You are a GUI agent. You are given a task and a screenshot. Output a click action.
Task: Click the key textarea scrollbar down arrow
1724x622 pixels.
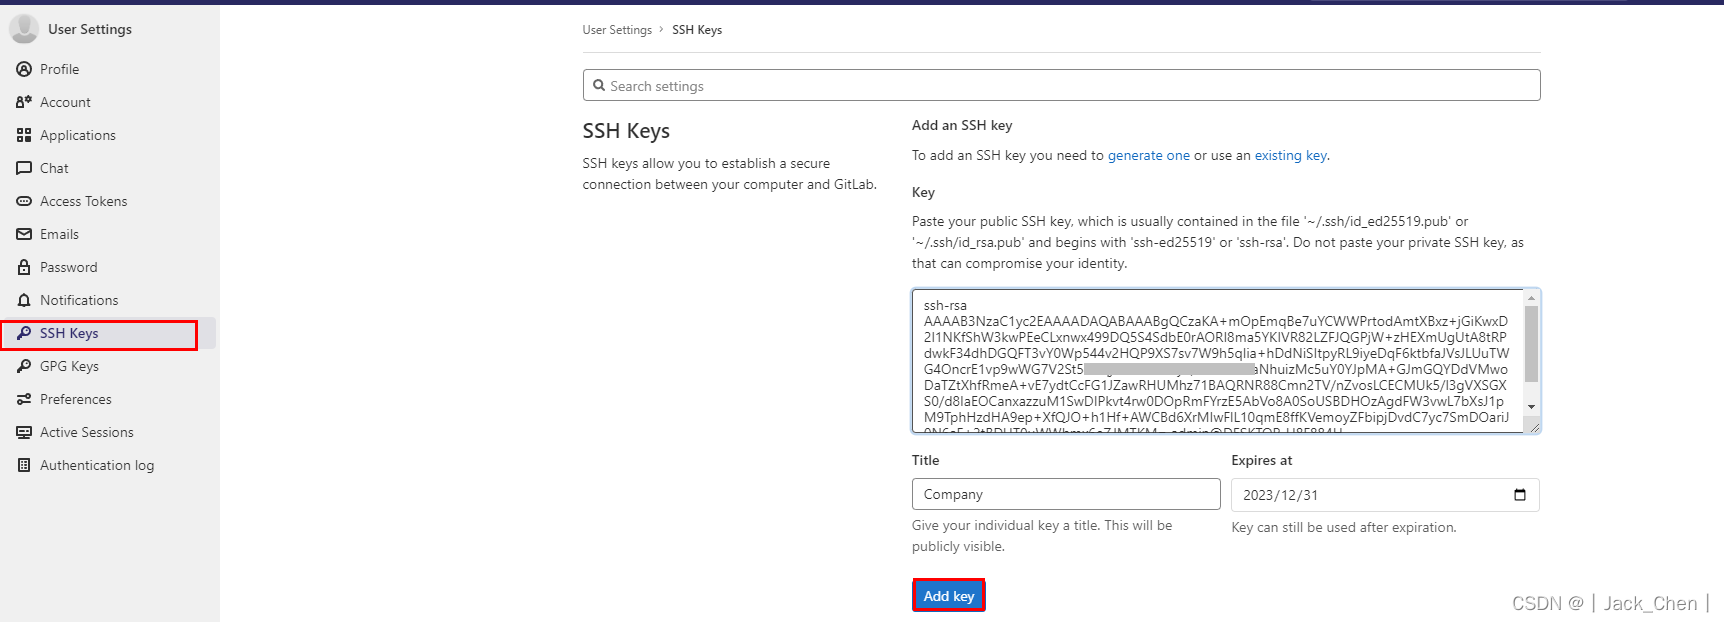(x=1531, y=407)
